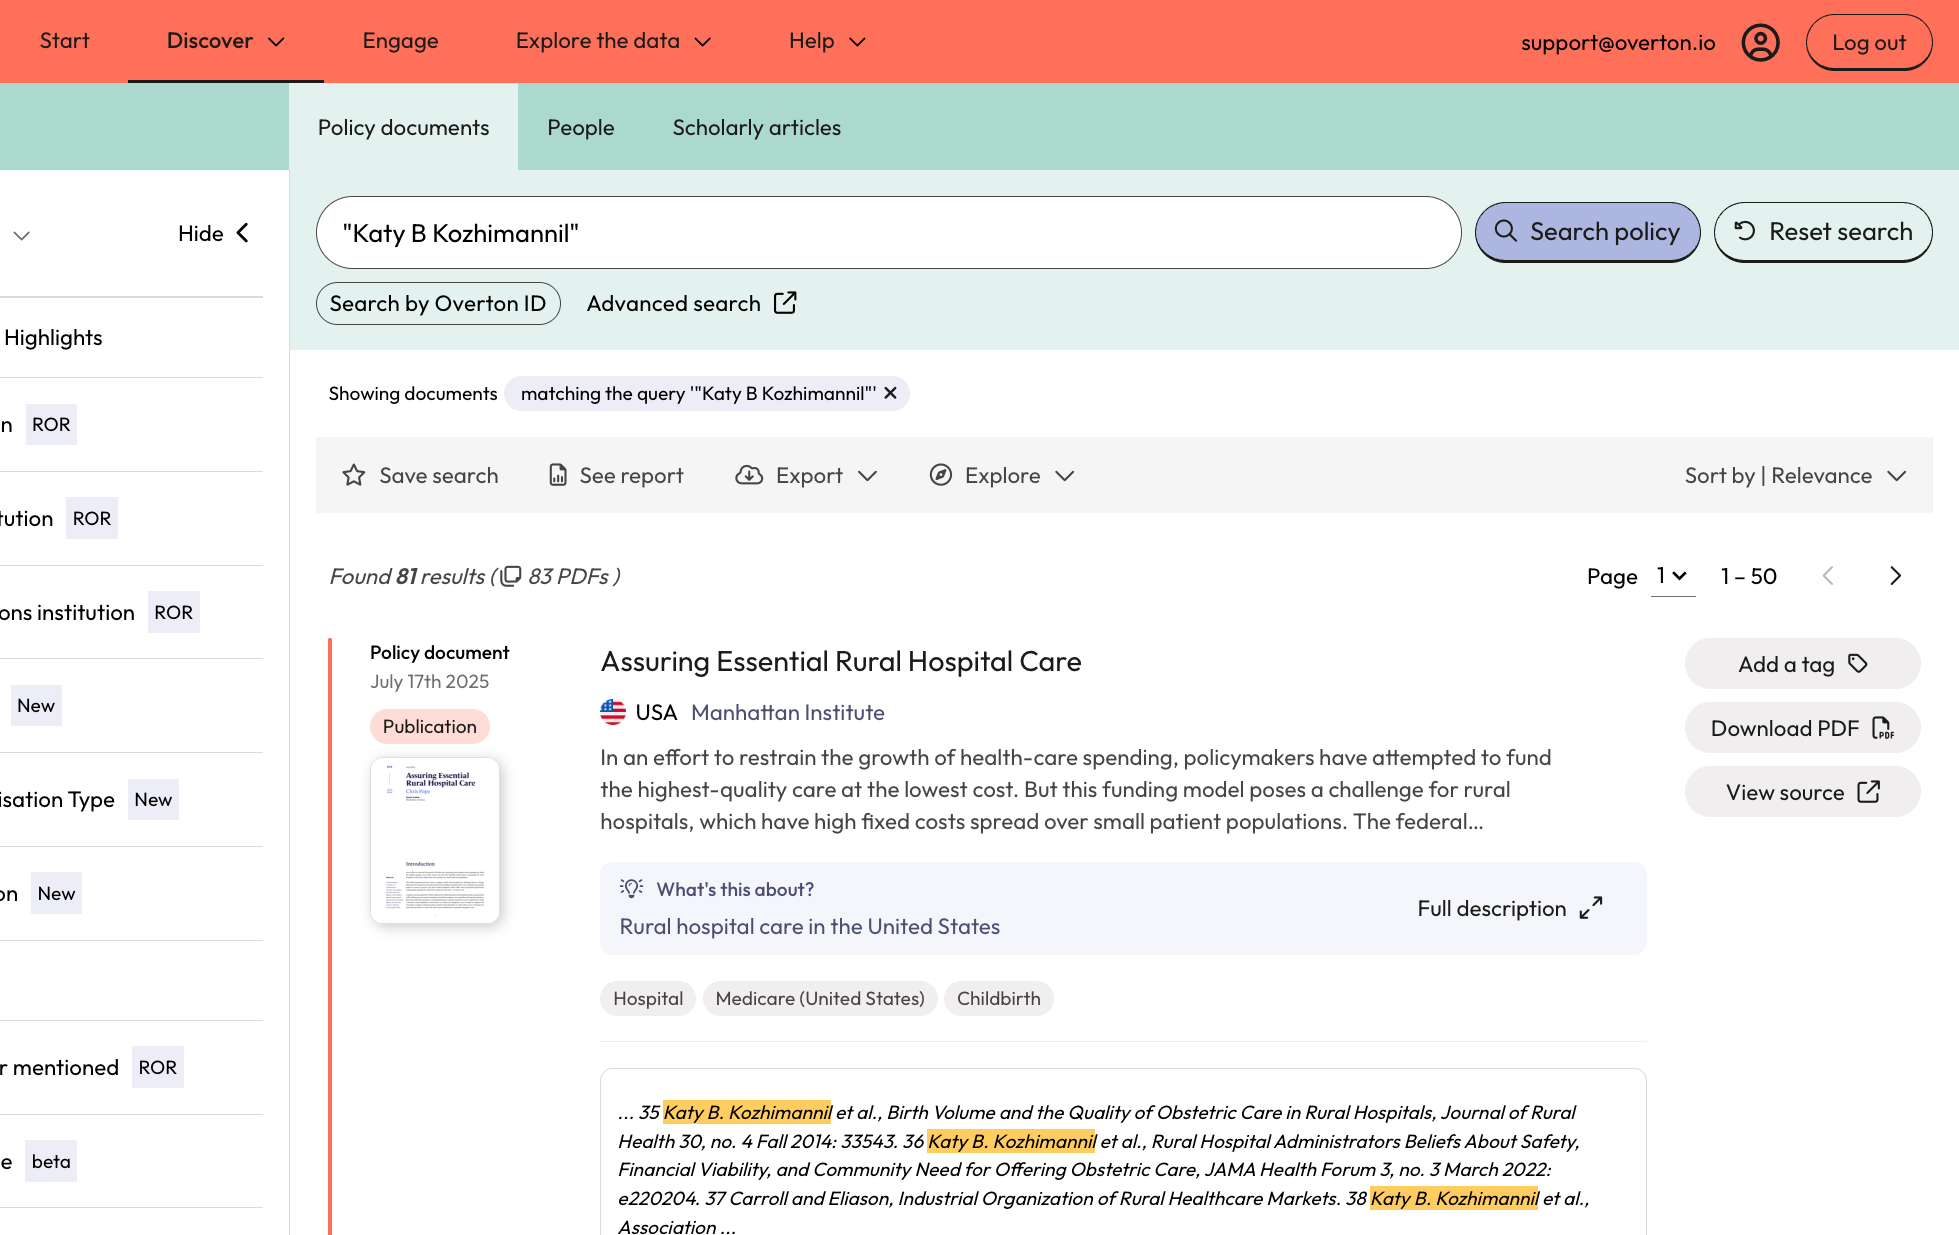Click Rural hospital care in the United States
1959x1235 pixels.
pos(810,926)
